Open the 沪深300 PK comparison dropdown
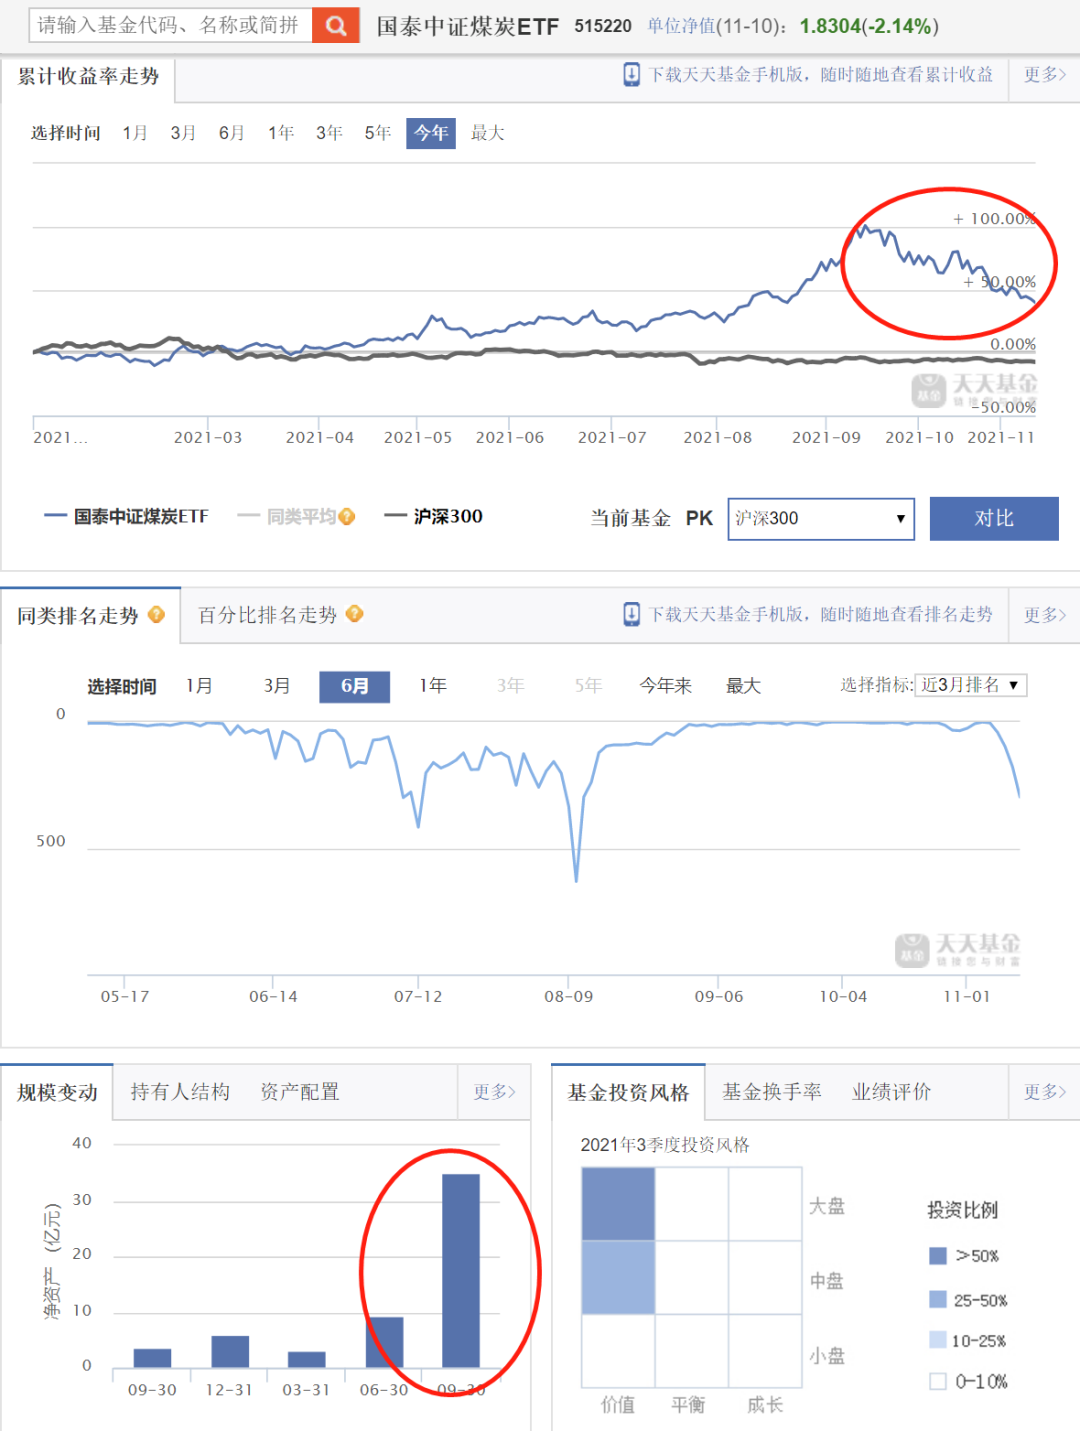 821,518
